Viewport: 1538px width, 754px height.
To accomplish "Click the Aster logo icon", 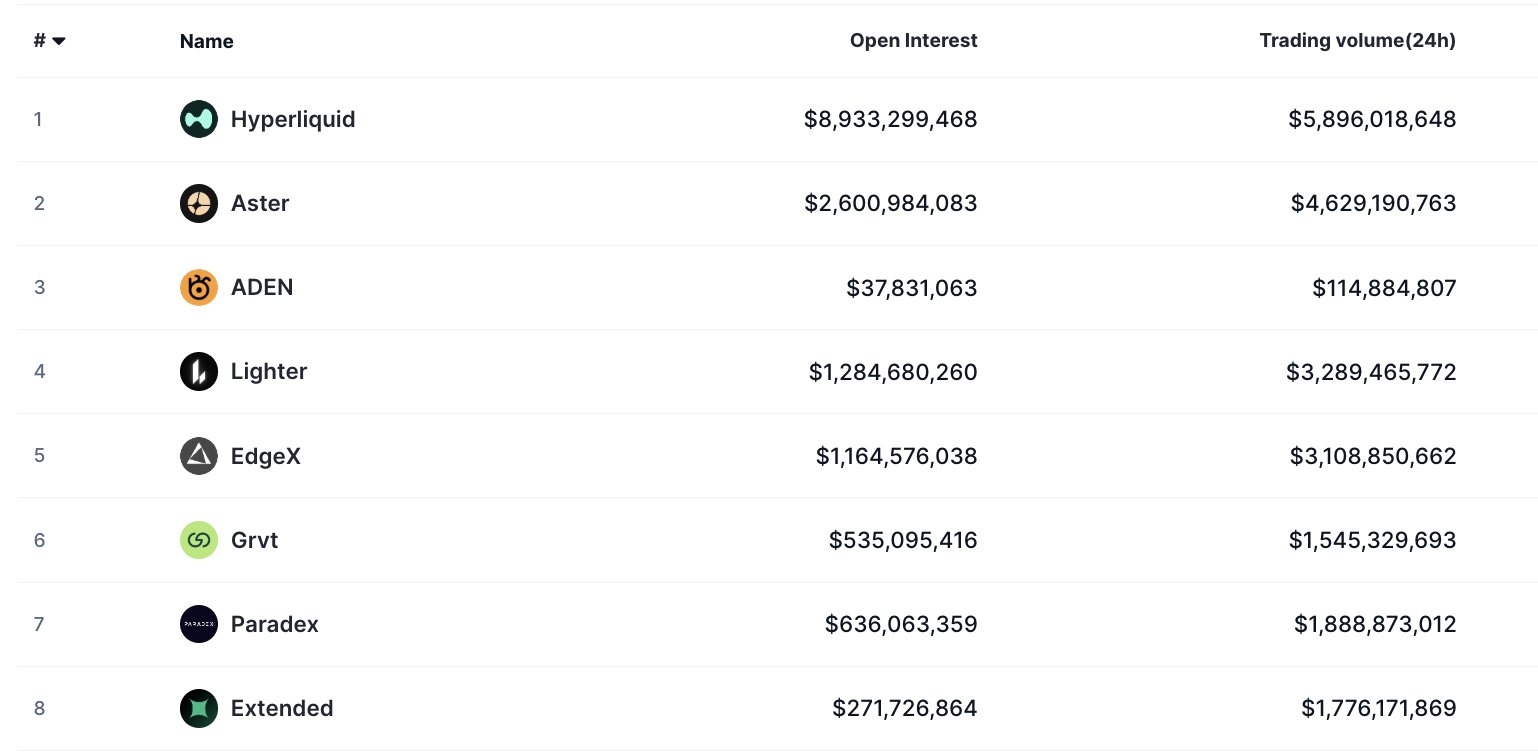I will click(x=199, y=204).
